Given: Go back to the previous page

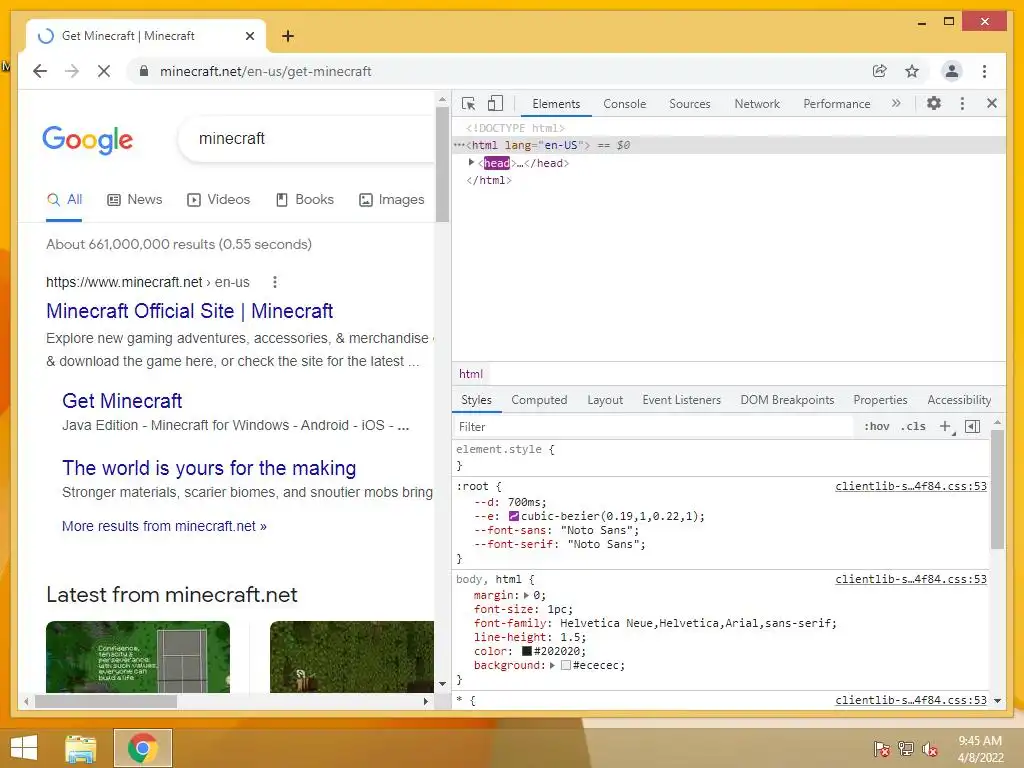Looking at the screenshot, I should (40, 71).
